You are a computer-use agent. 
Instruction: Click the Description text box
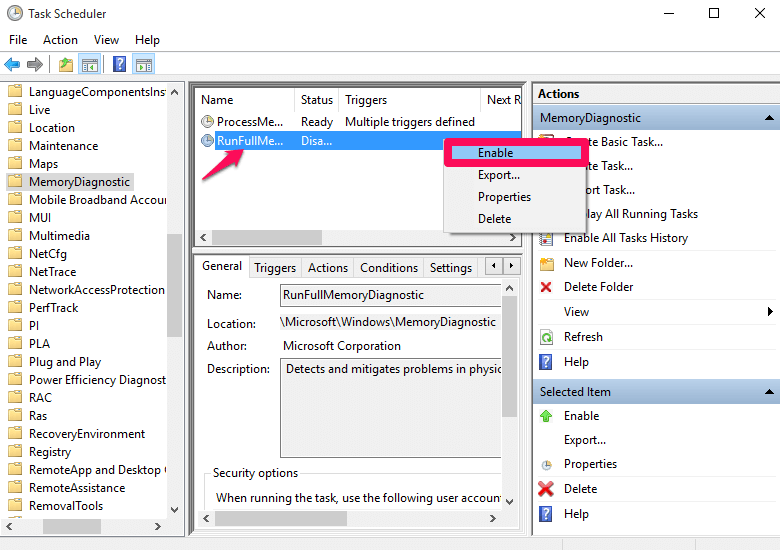click(x=390, y=409)
